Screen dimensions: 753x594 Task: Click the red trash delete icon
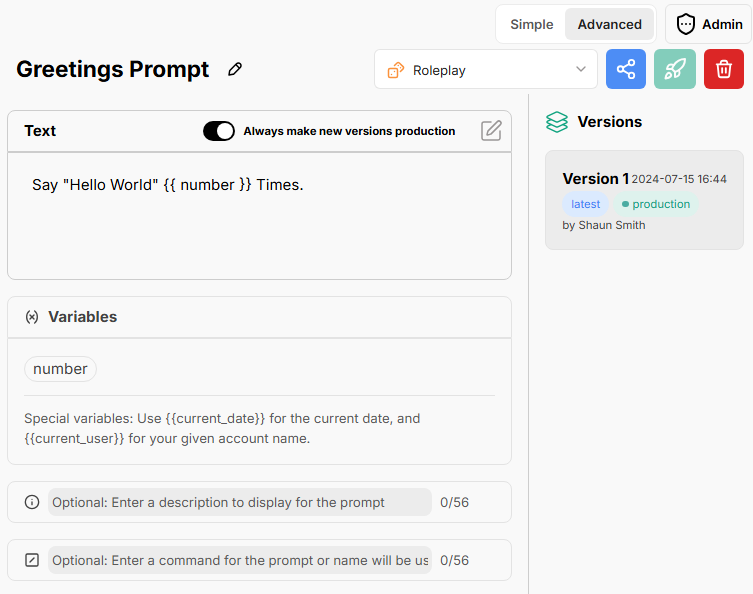[724, 69]
